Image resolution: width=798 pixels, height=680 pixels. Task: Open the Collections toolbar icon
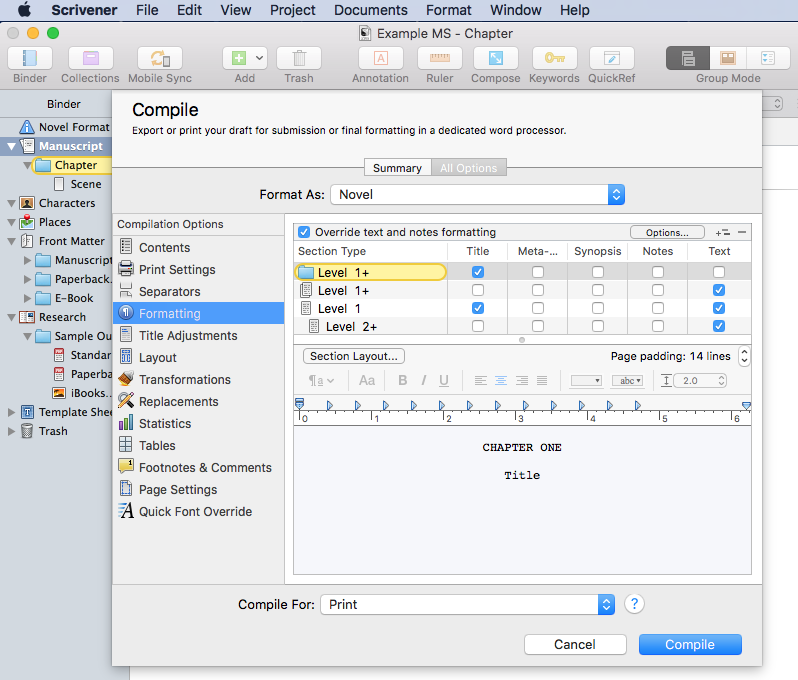point(91,58)
